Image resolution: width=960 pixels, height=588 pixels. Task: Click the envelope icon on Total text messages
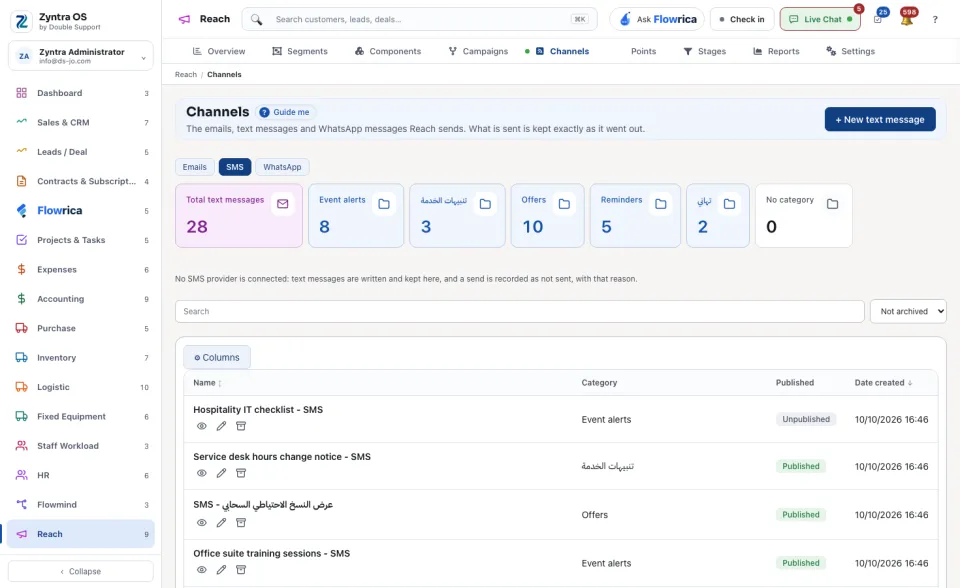point(282,204)
